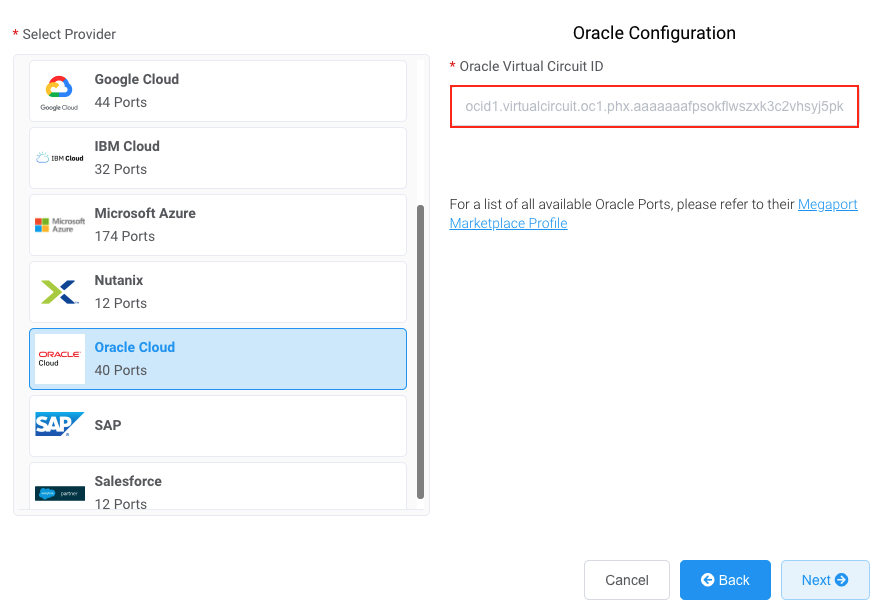Click the SAP logo icon

coord(60,424)
